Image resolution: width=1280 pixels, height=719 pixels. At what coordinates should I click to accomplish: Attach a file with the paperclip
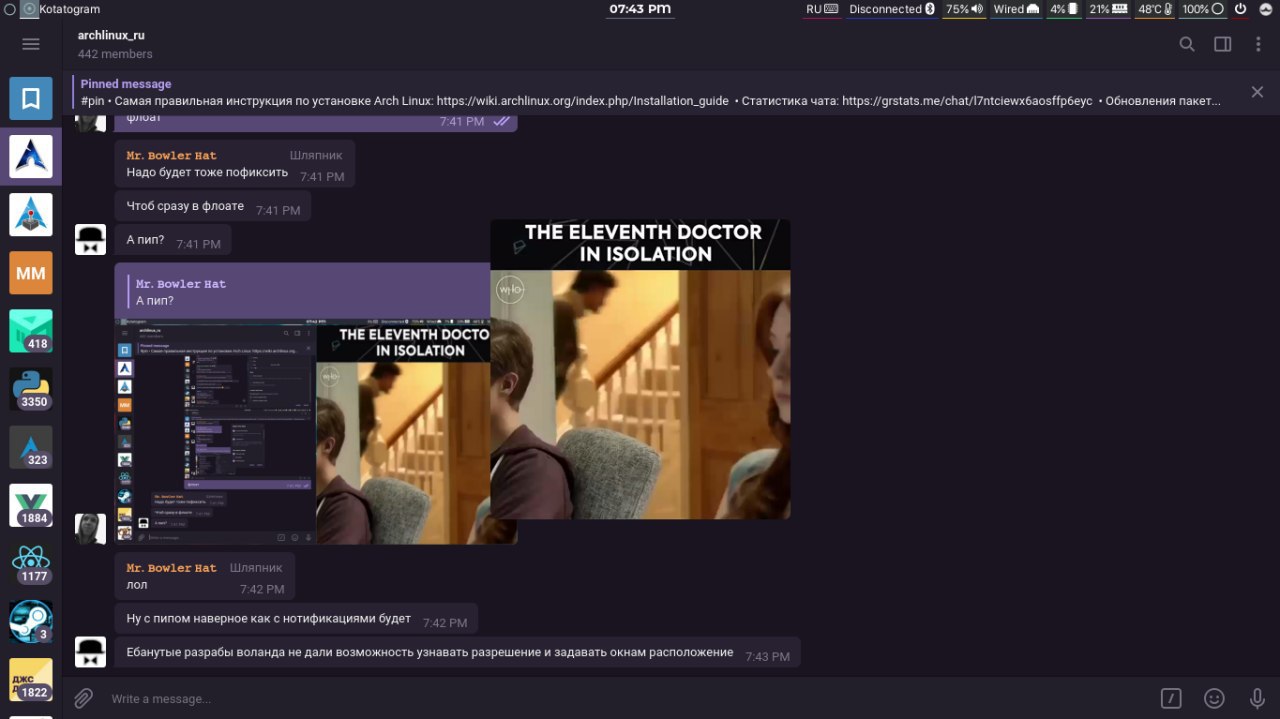click(83, 698)
